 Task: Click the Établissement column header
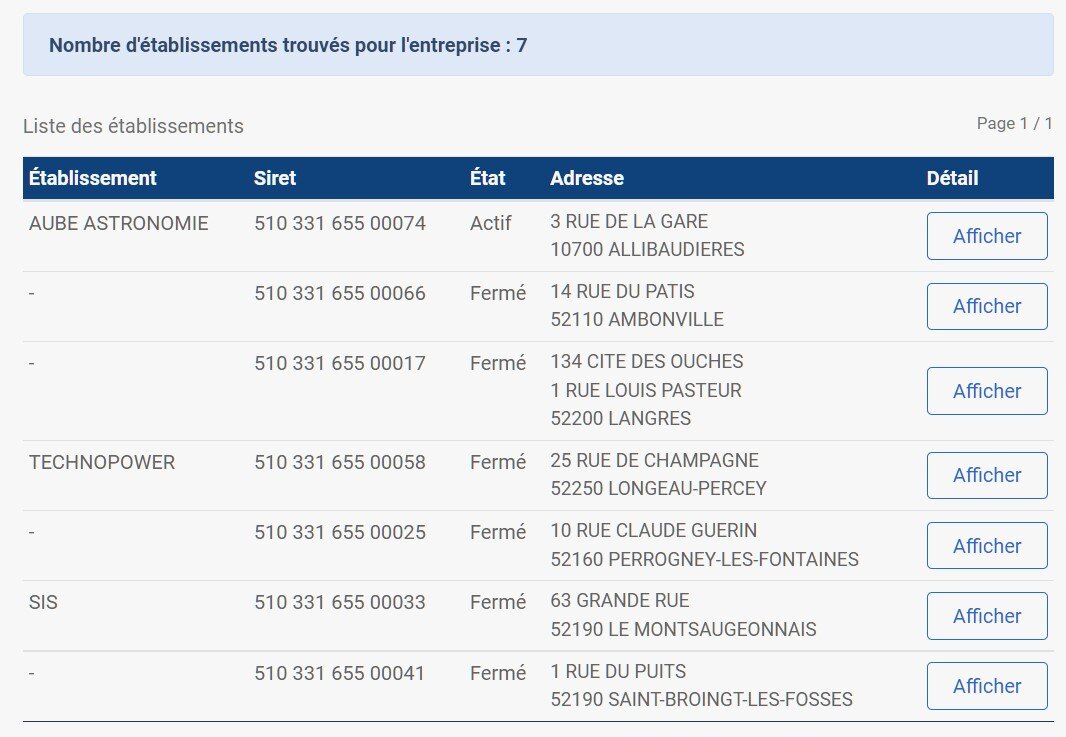93,178
